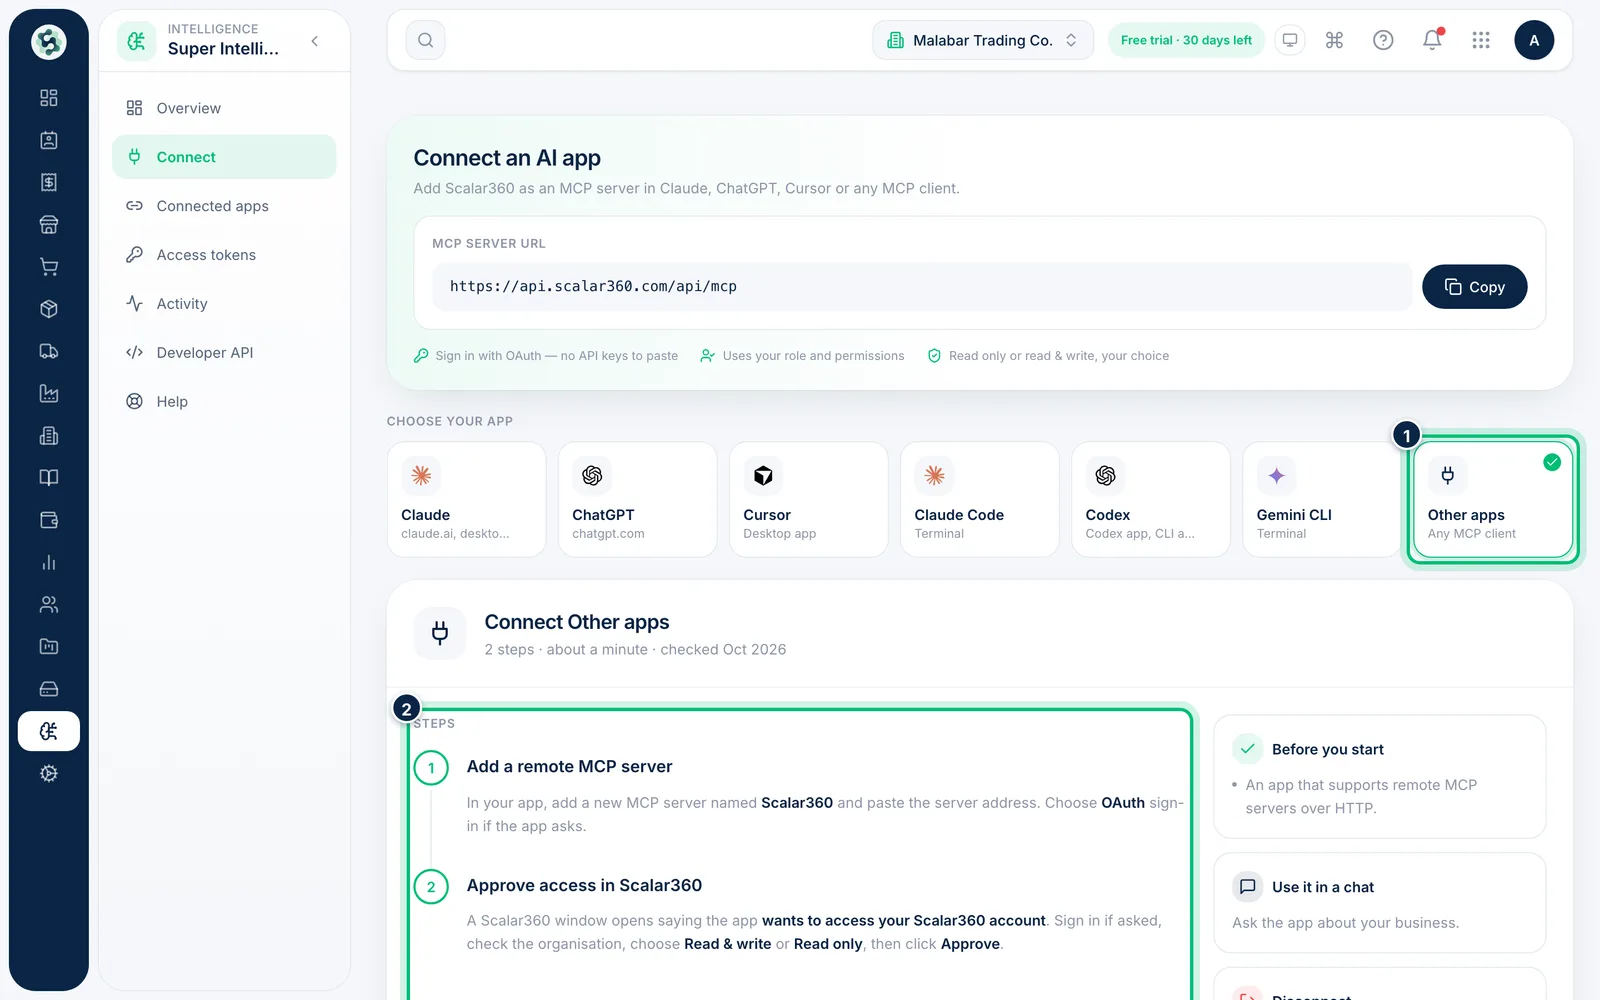Go to Overview in the side menu
The height and width of the screenshot is (1000, 1600).
tap(224, 108)
